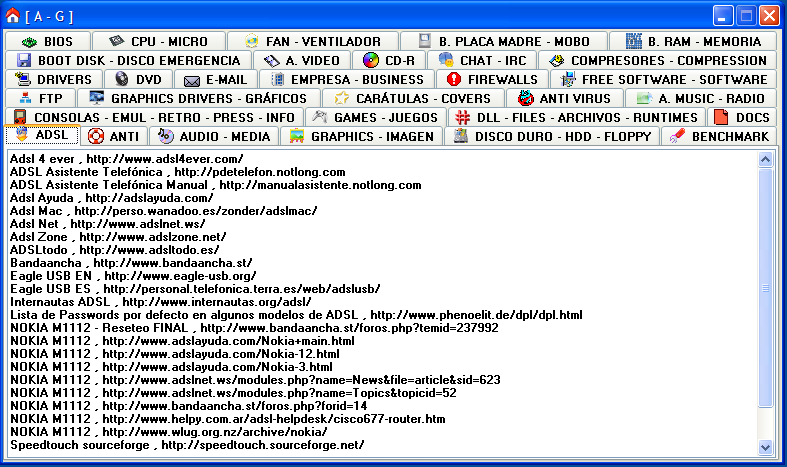Click the ANTI VIRUS icon
Screen dimensions: 787x467
coord(526,98)
